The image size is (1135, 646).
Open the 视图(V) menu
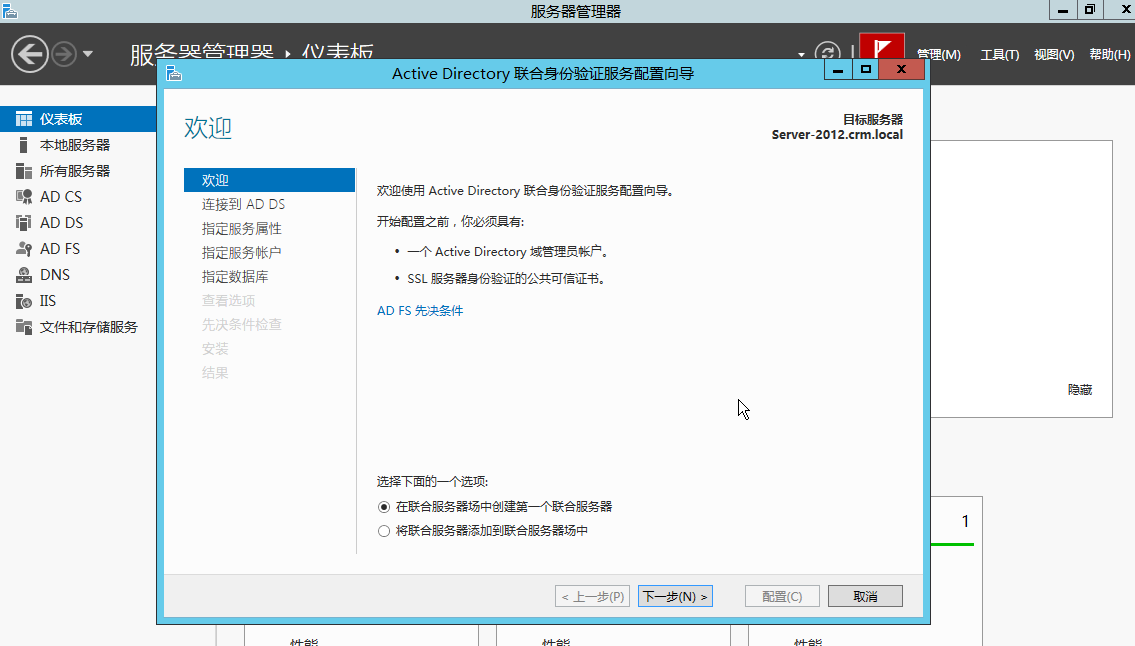coord(1054,54)
